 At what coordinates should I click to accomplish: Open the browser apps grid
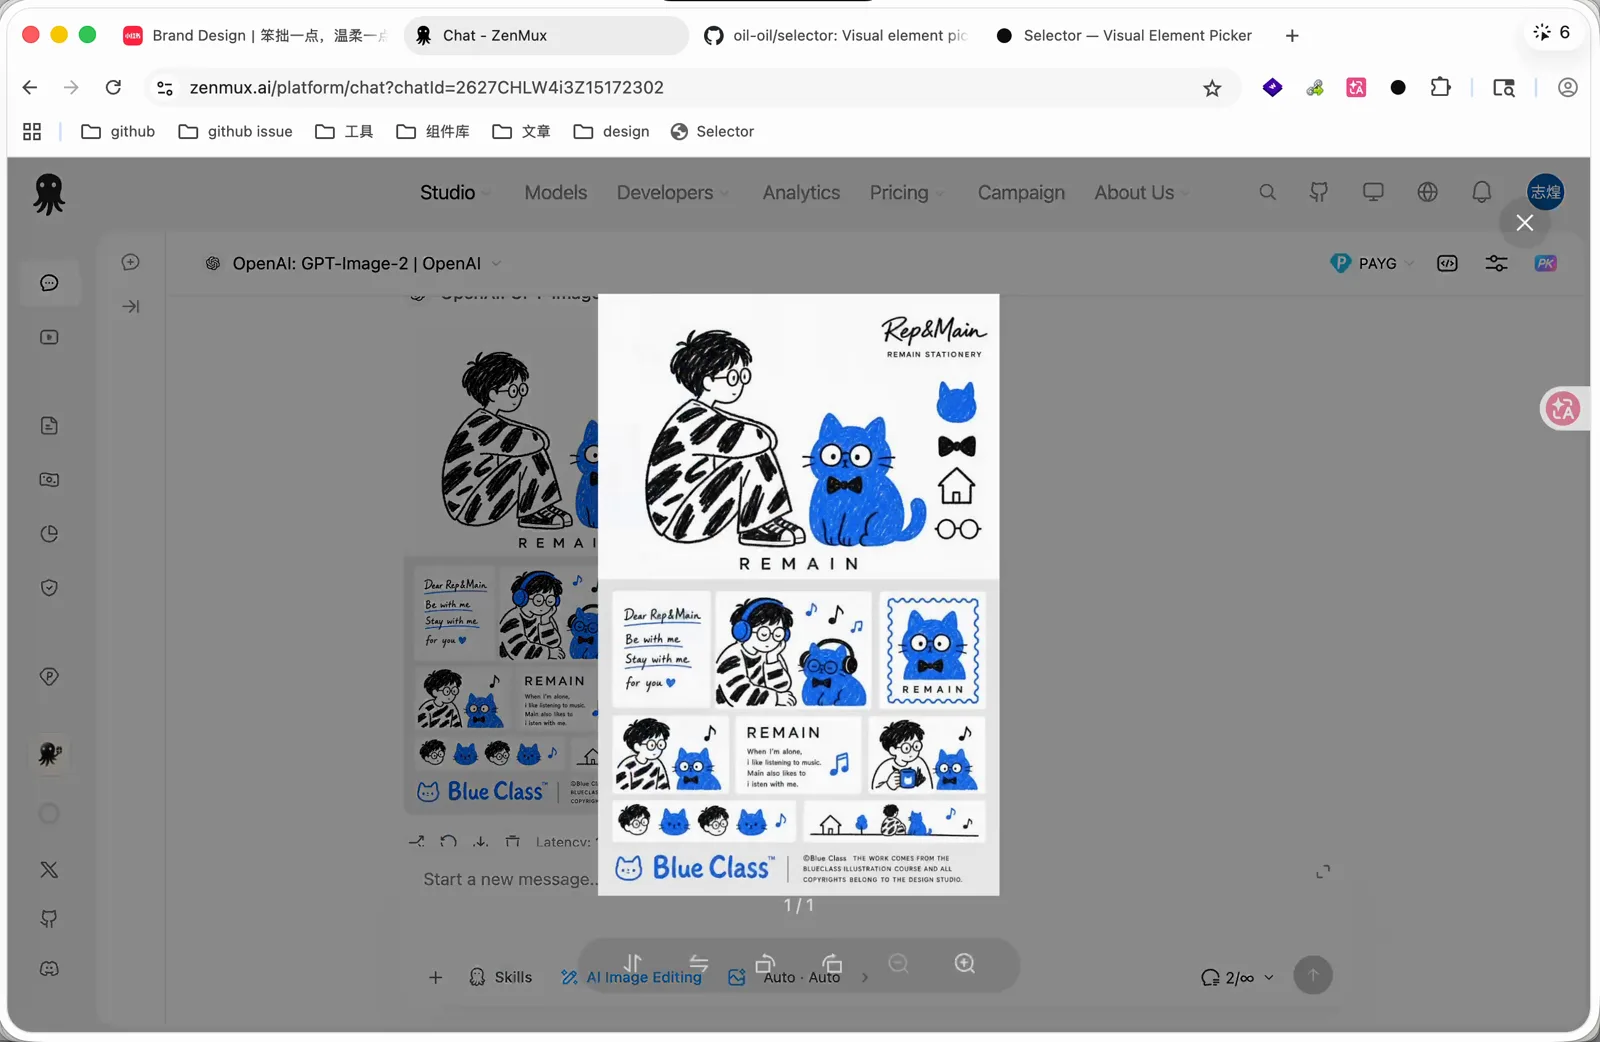pos(32,131)
